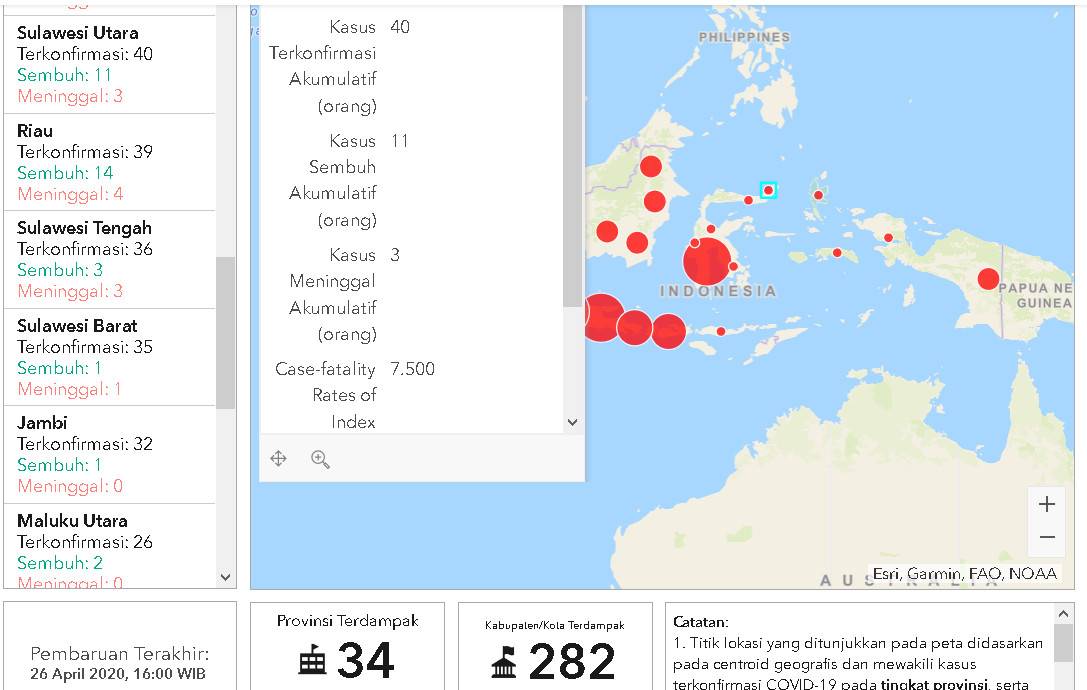Click the red marker on Flores island

point(721,331)
